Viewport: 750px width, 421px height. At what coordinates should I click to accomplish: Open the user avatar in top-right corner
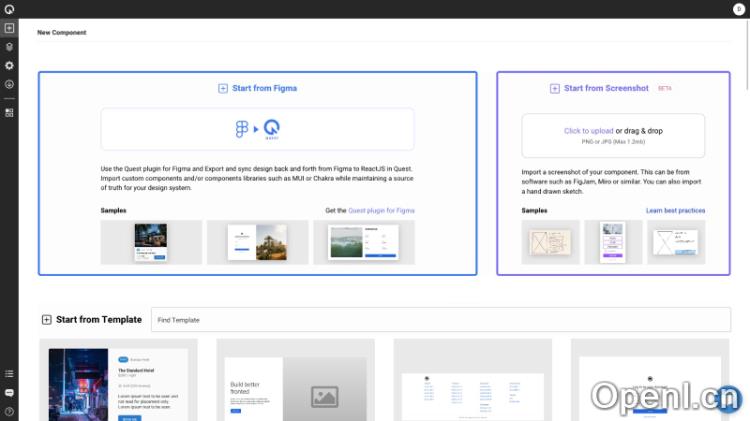[x=739, y=9]
